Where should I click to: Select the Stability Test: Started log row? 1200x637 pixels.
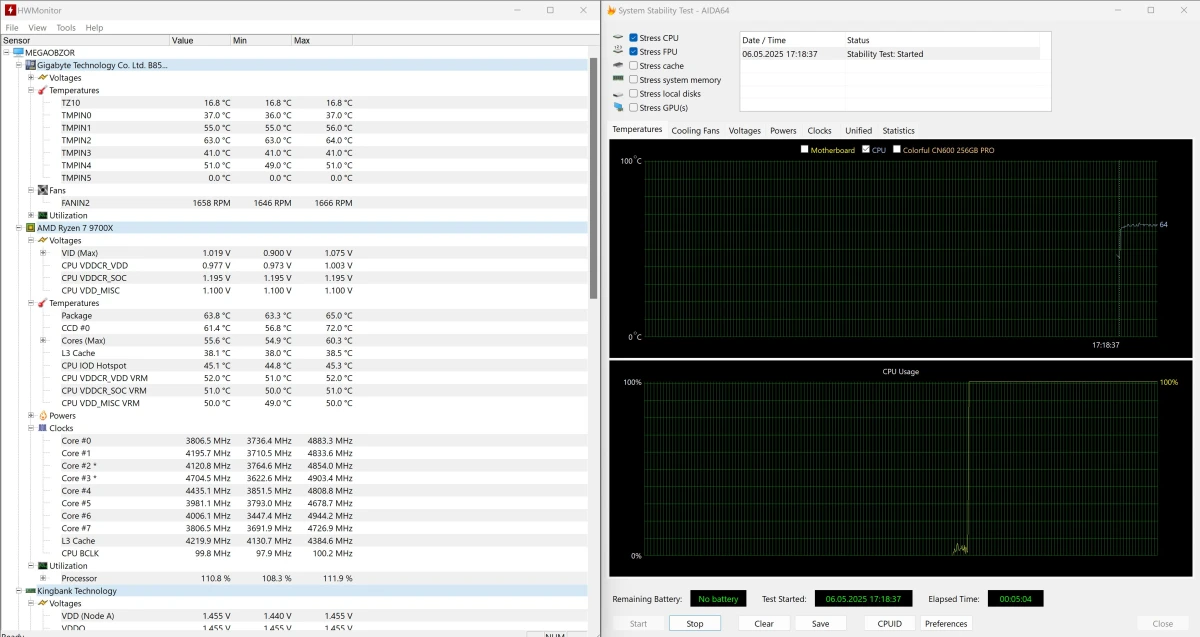(x=890, y=54)
